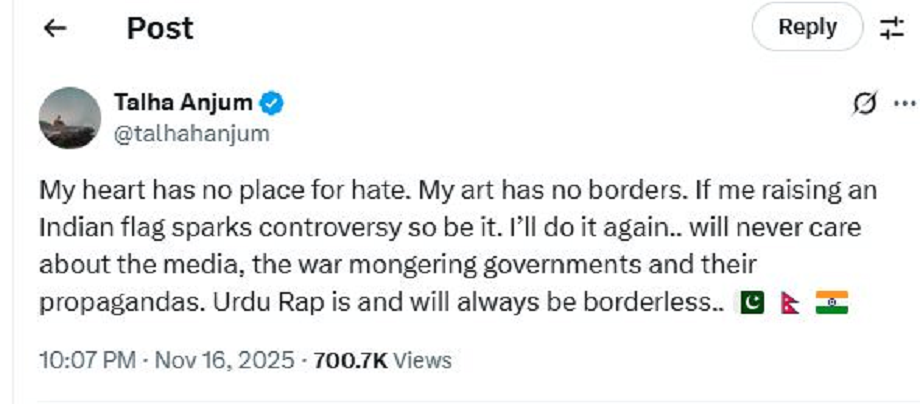Open Talha Anjum's profile picture
Screen dimensions: 920x404
click(69, 118)
